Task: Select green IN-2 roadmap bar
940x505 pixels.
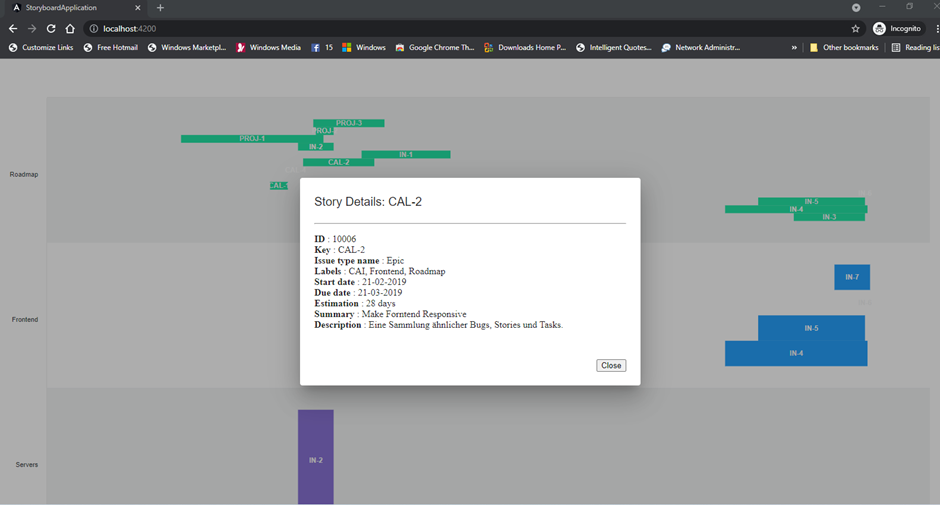Action: tap(316, 146)
